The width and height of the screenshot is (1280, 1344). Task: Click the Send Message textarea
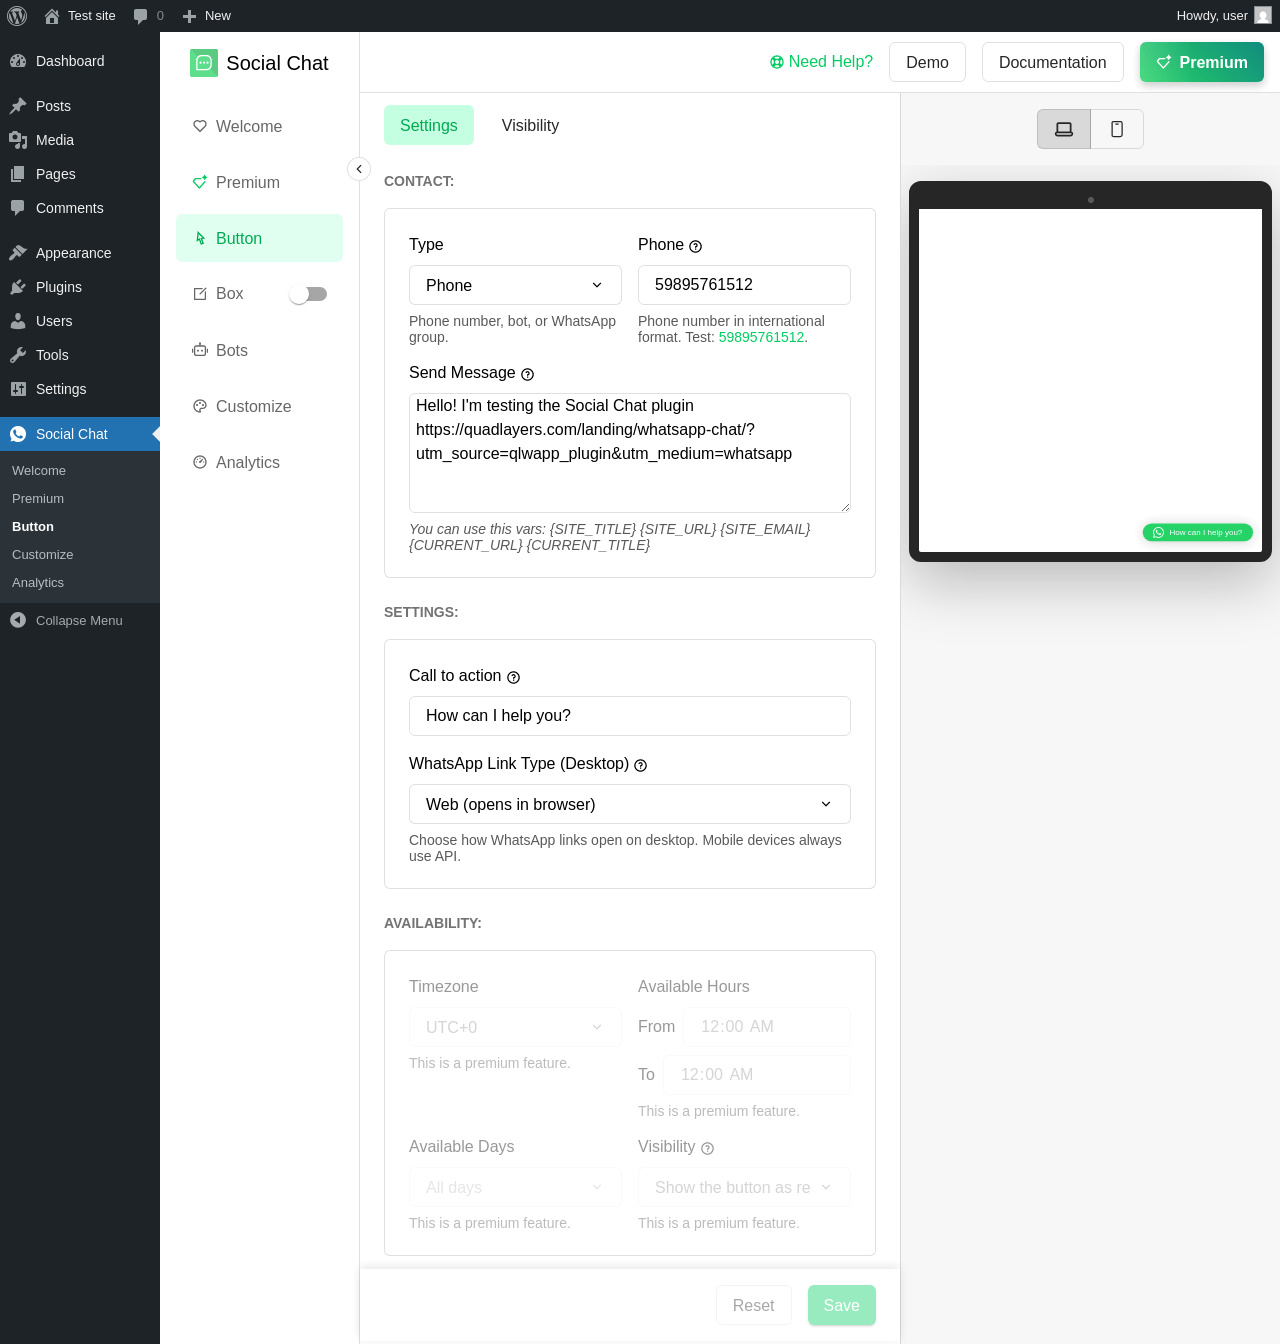click(x=630, y=453)
